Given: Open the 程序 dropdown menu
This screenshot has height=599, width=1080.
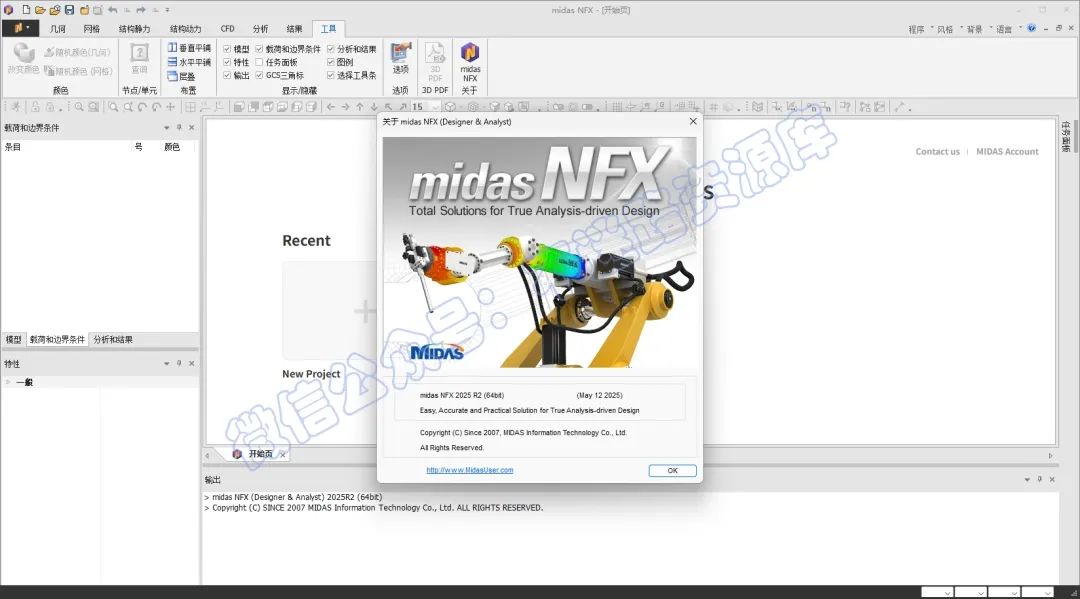Looking at the screenshot, I should 920,29.
